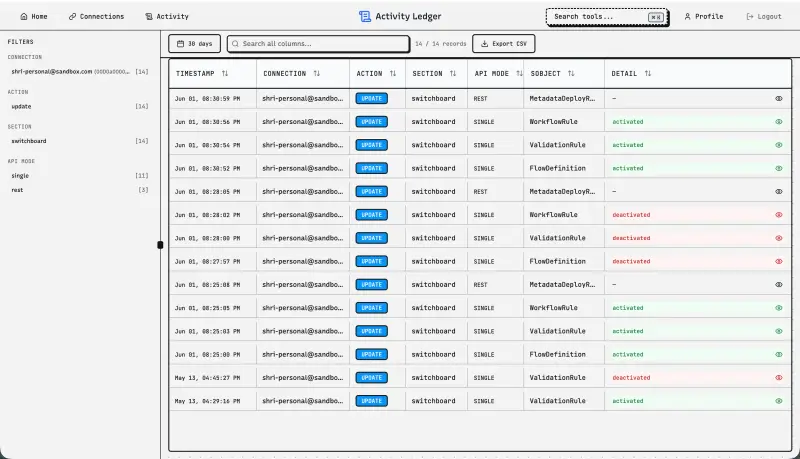Click eye icon of 08:25:05 PM WorkflowRule row
Image resolution: width=800 pixels, height=459 pixels.
pyautogui.click(x=779, y=308)
